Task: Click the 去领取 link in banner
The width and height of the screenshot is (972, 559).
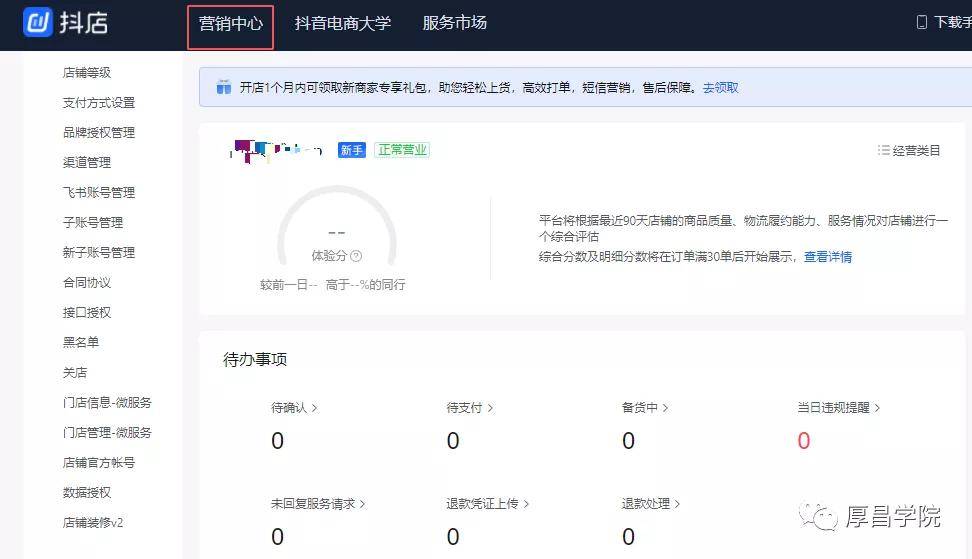Action: pyautogui.click(x=720, y=88)
